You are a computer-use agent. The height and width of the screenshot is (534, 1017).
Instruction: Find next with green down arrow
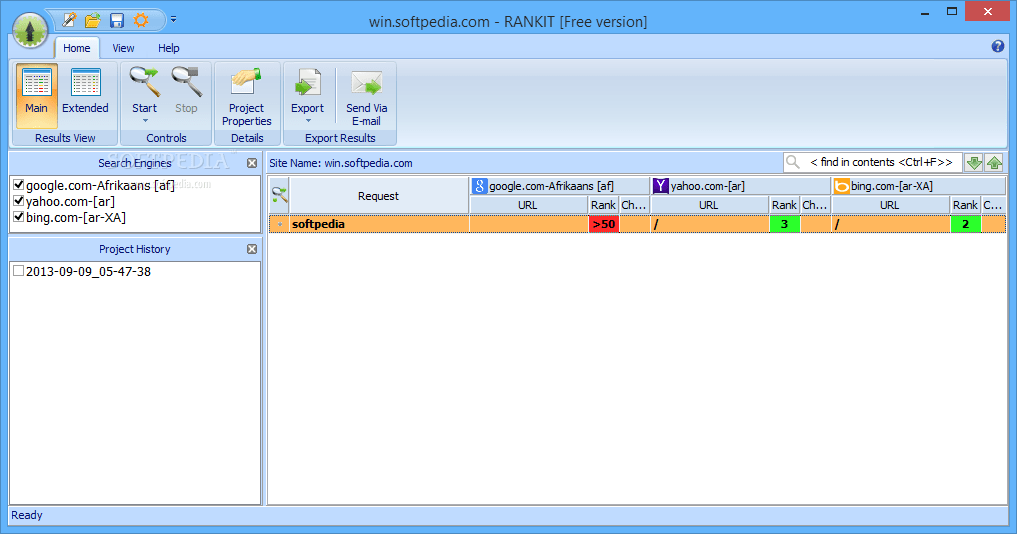pyautogui.click(x=974, y=163)
